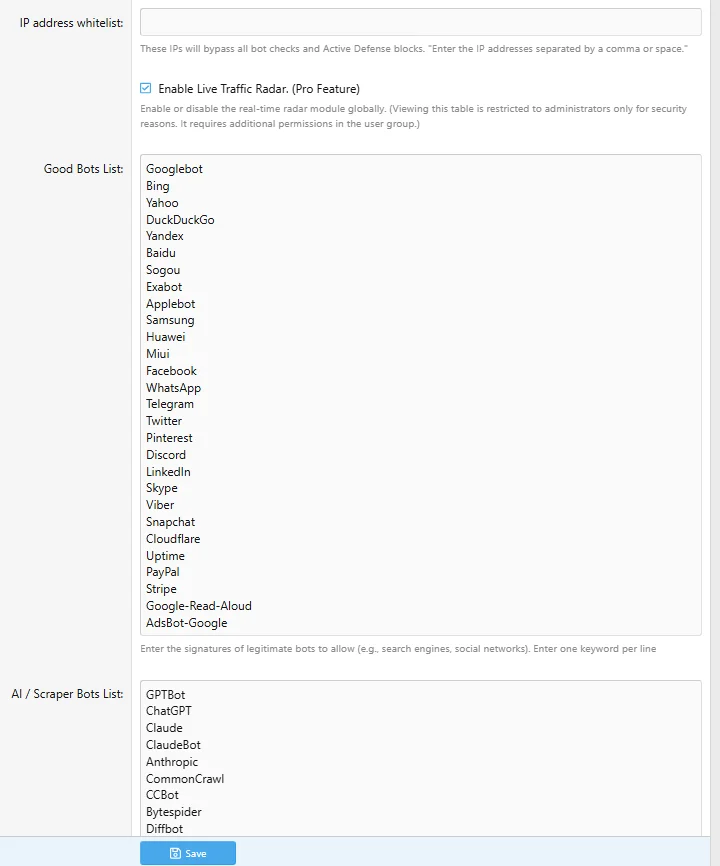Click the PayPal entry in the list

click(x=163, y=572)
